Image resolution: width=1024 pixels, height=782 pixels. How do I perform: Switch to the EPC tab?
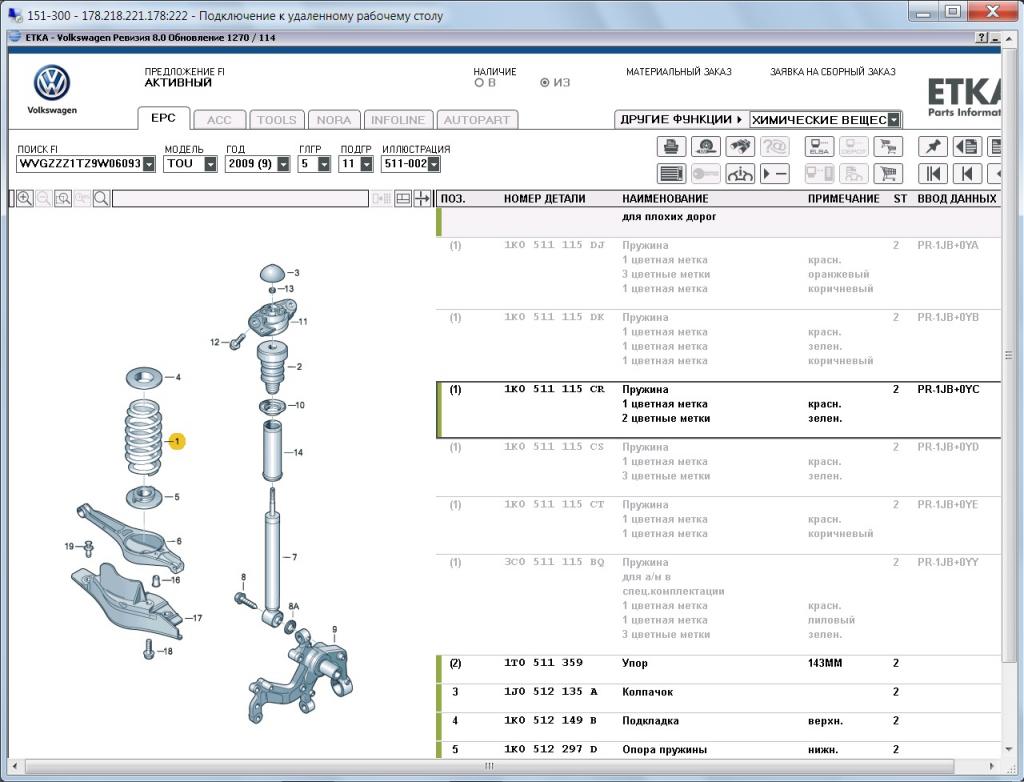(163, 118)
